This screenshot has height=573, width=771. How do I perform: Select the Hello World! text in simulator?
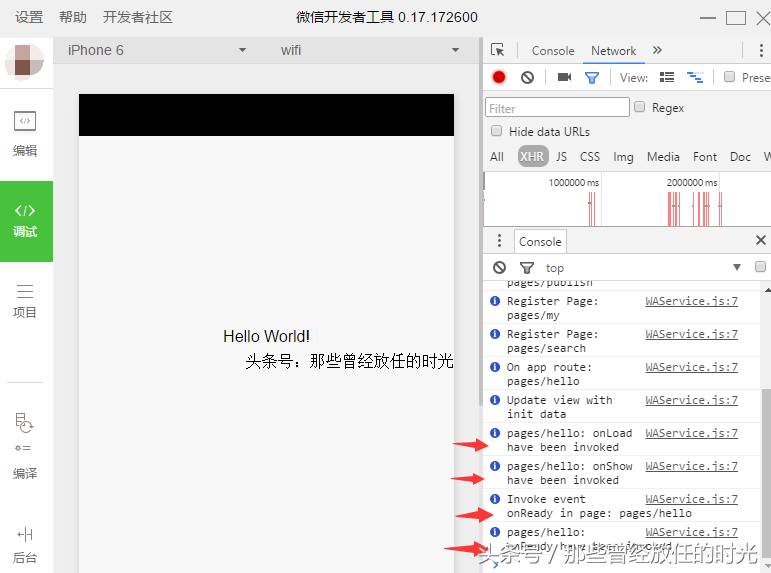[267, 336]
